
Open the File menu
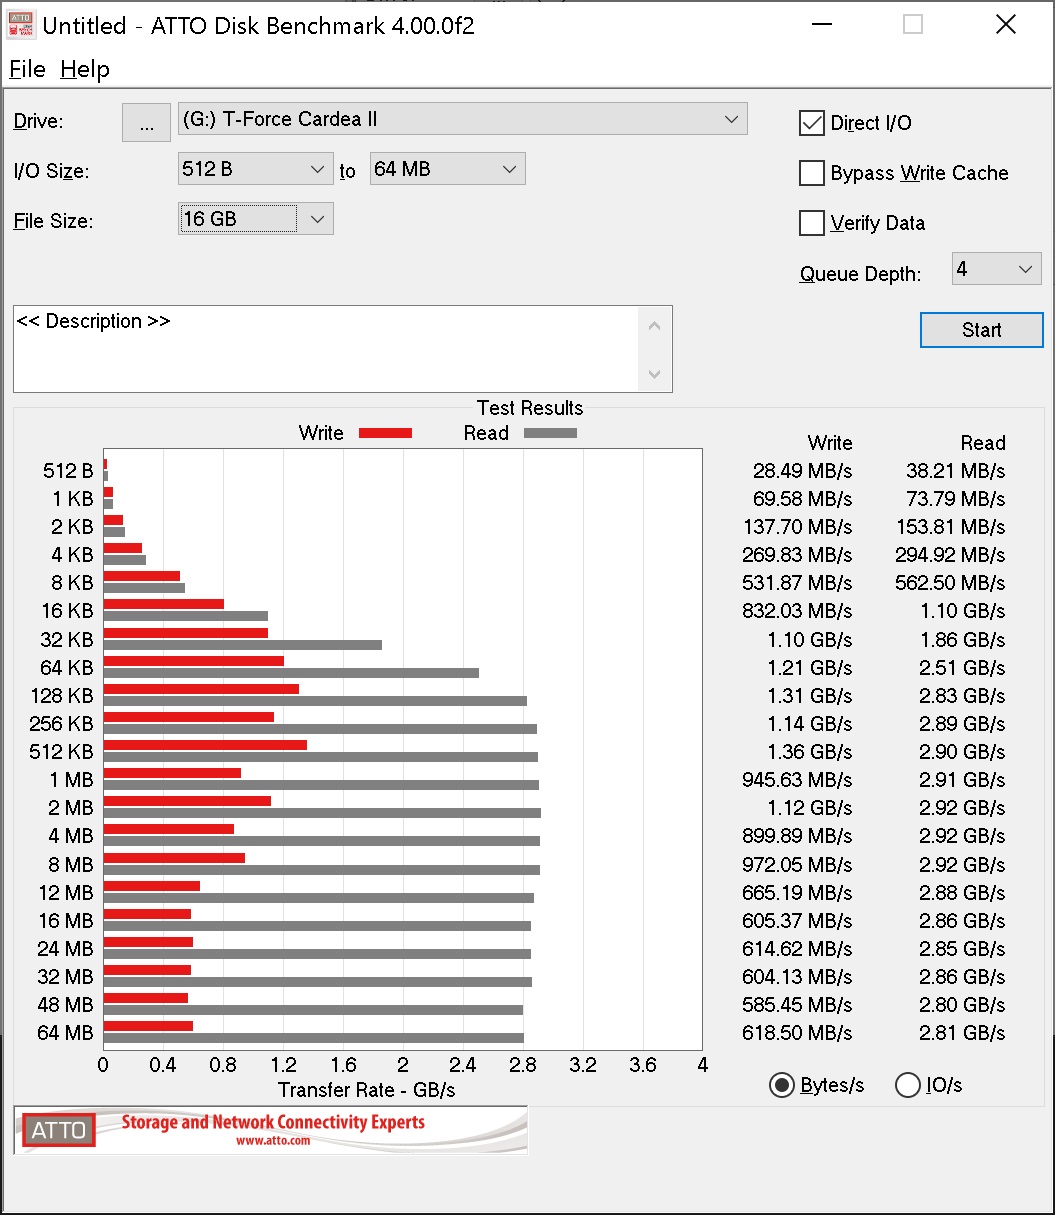pos(27,69)
